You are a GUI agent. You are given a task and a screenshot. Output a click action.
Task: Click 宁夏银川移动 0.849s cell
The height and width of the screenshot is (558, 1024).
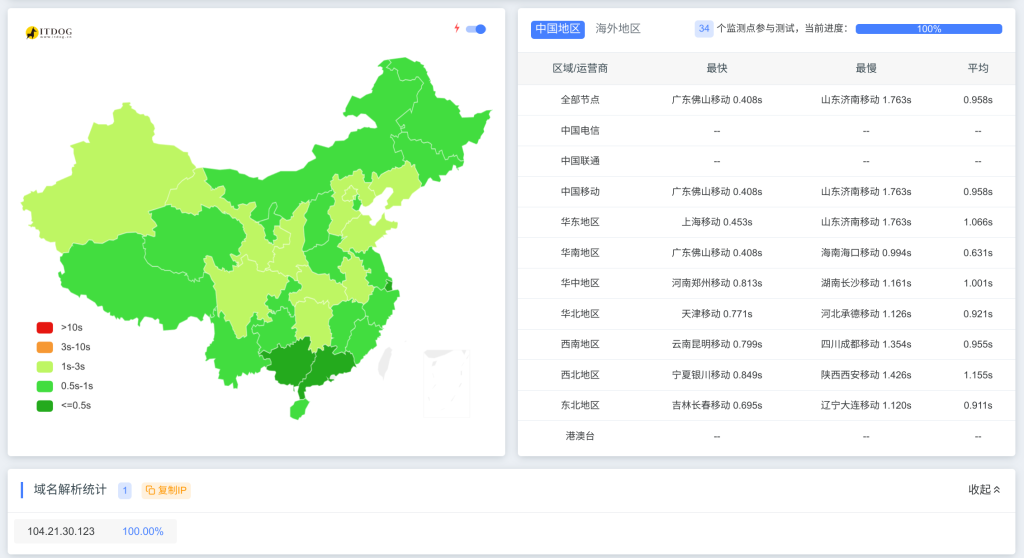click(717, 375)
